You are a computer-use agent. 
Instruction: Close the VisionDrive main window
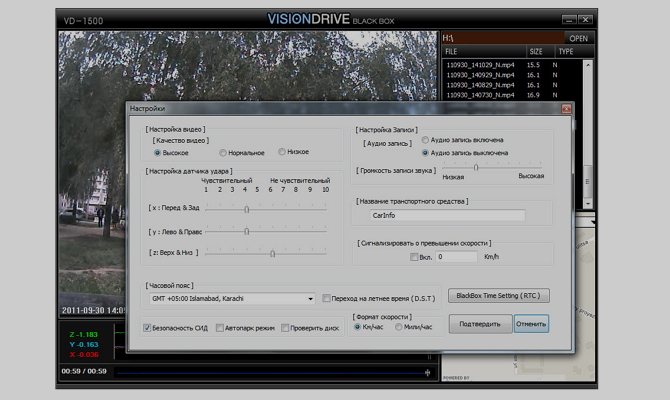coord(585,20)
